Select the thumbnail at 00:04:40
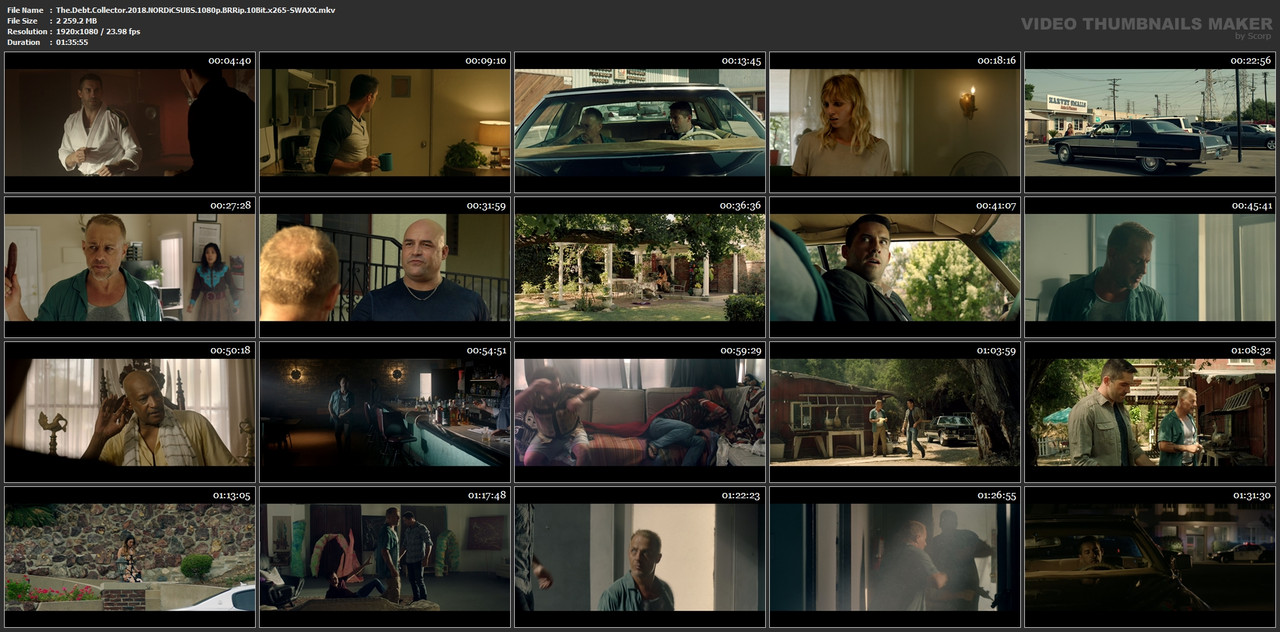 tap(130, 122)
